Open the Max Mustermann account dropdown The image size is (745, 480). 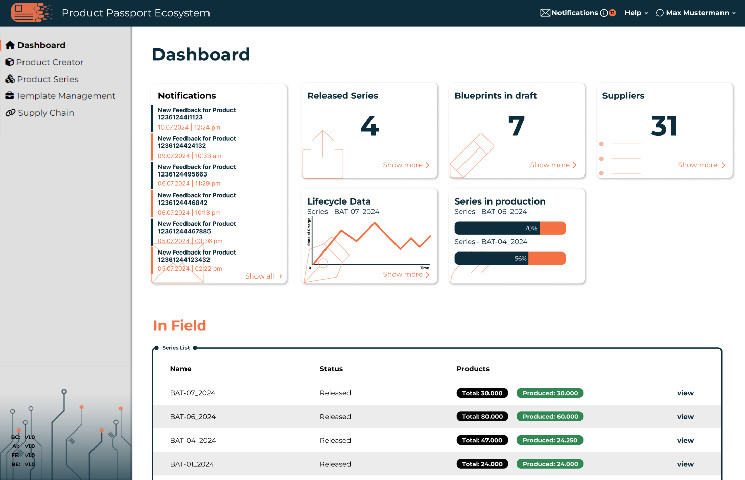pyautogui.click(x=699, y=13)
